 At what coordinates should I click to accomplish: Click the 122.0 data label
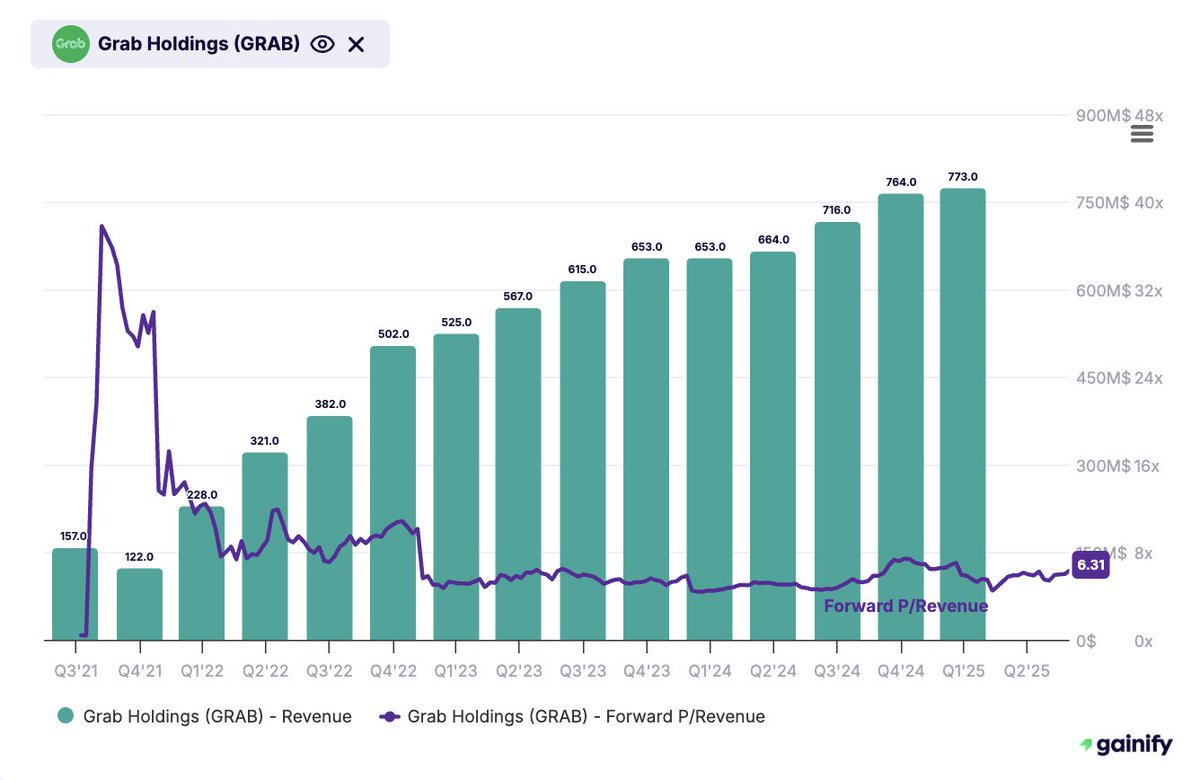point(139,557)
